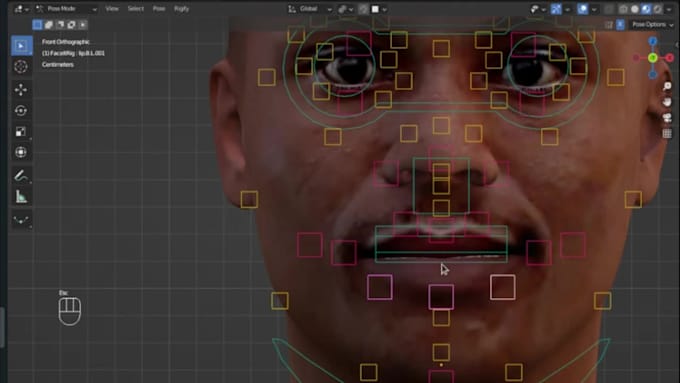Open the gizmo settings dropdown arrow
This screenshot has height=383, width=680.
point(568,9)
